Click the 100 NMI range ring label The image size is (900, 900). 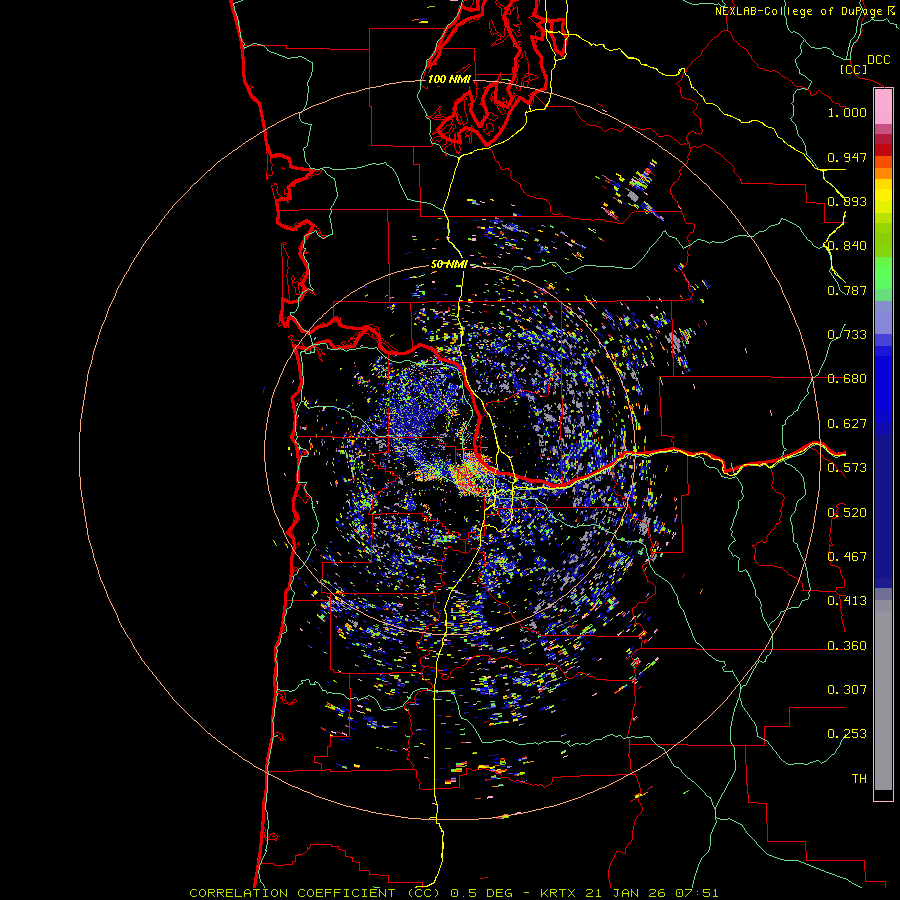pos(449,79)
